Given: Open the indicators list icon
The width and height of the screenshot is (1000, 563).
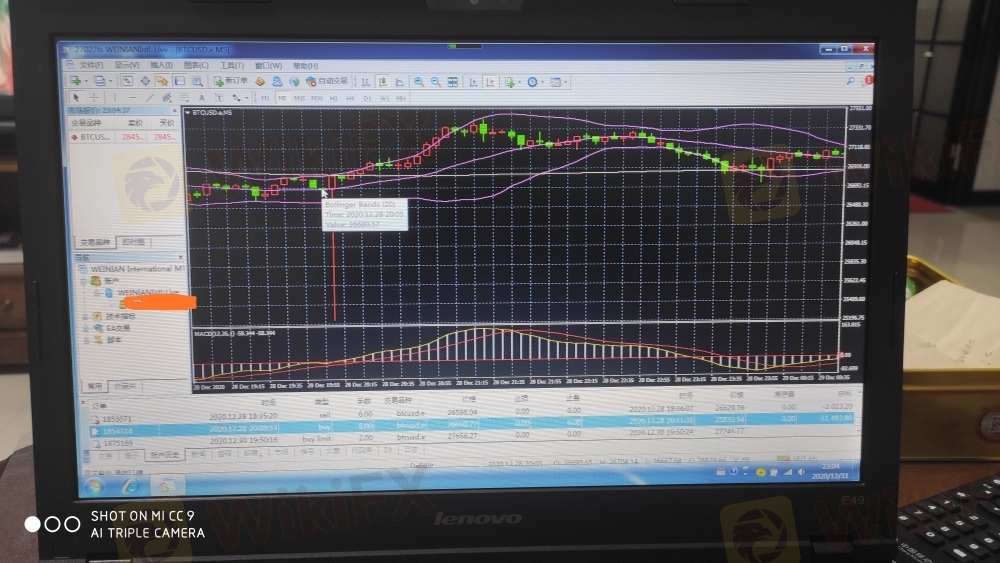Looking at the screenshot, I should click(x=510, y=82).
